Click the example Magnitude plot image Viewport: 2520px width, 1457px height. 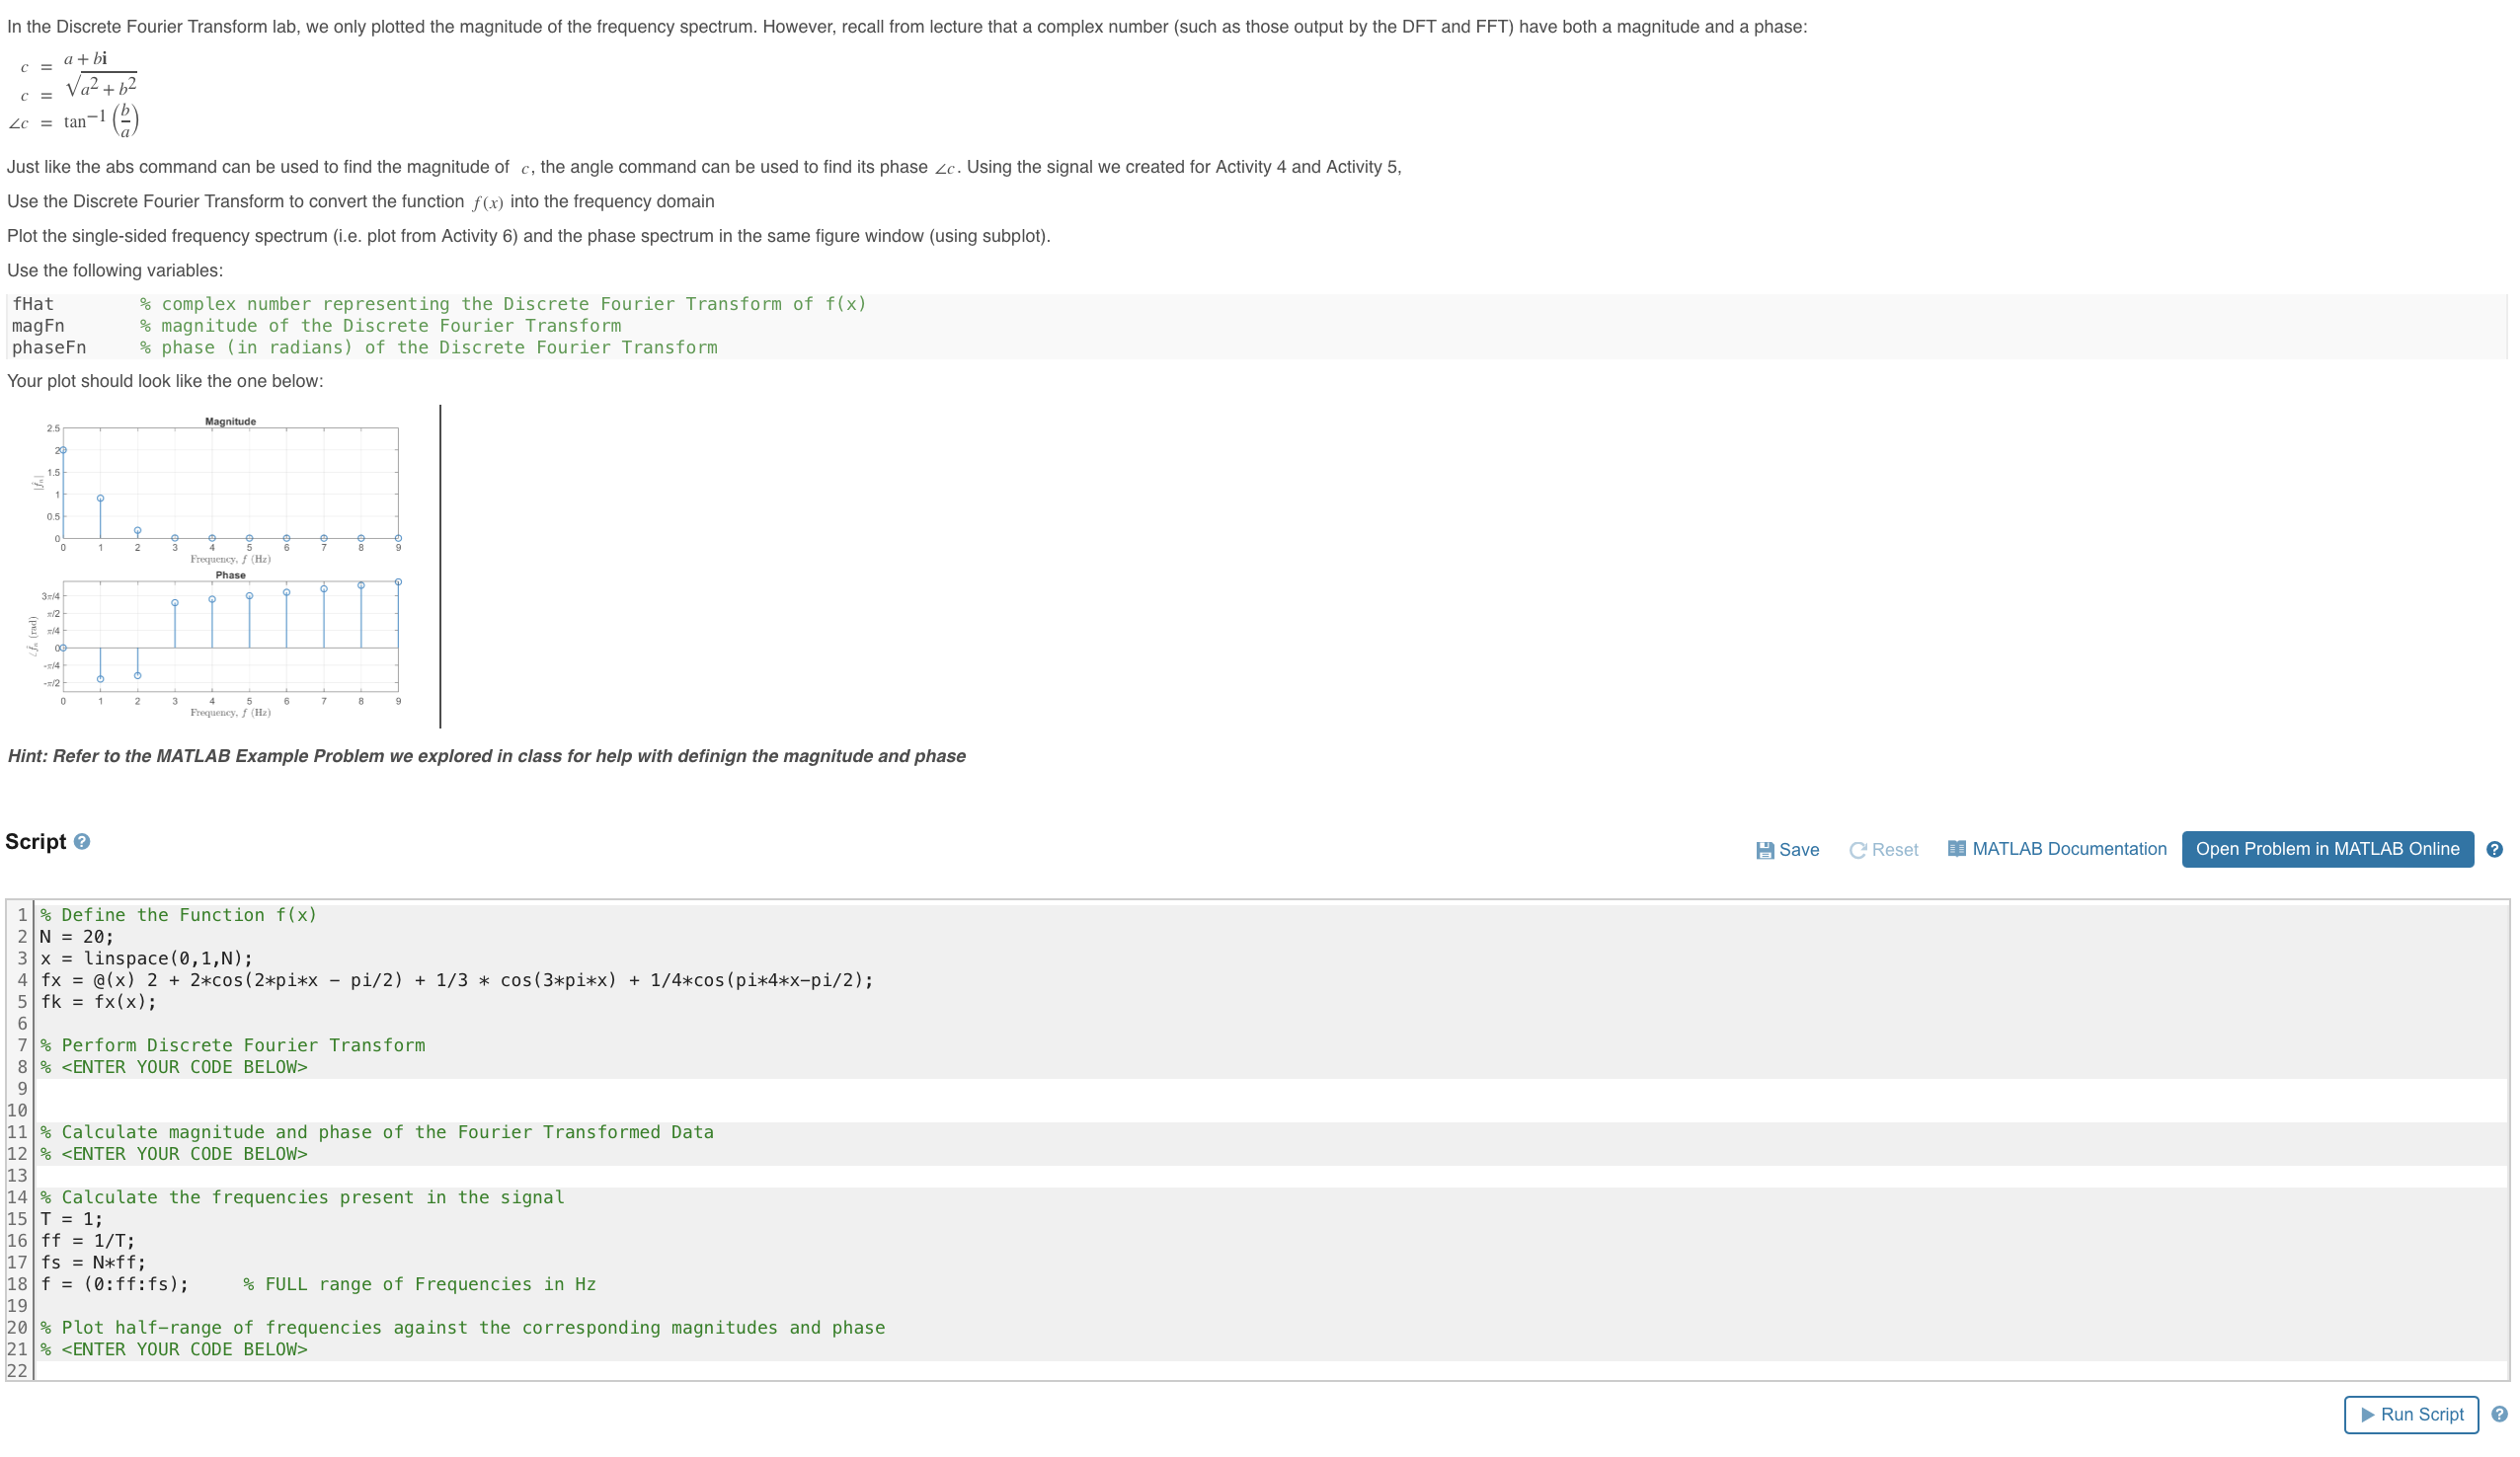230,485
